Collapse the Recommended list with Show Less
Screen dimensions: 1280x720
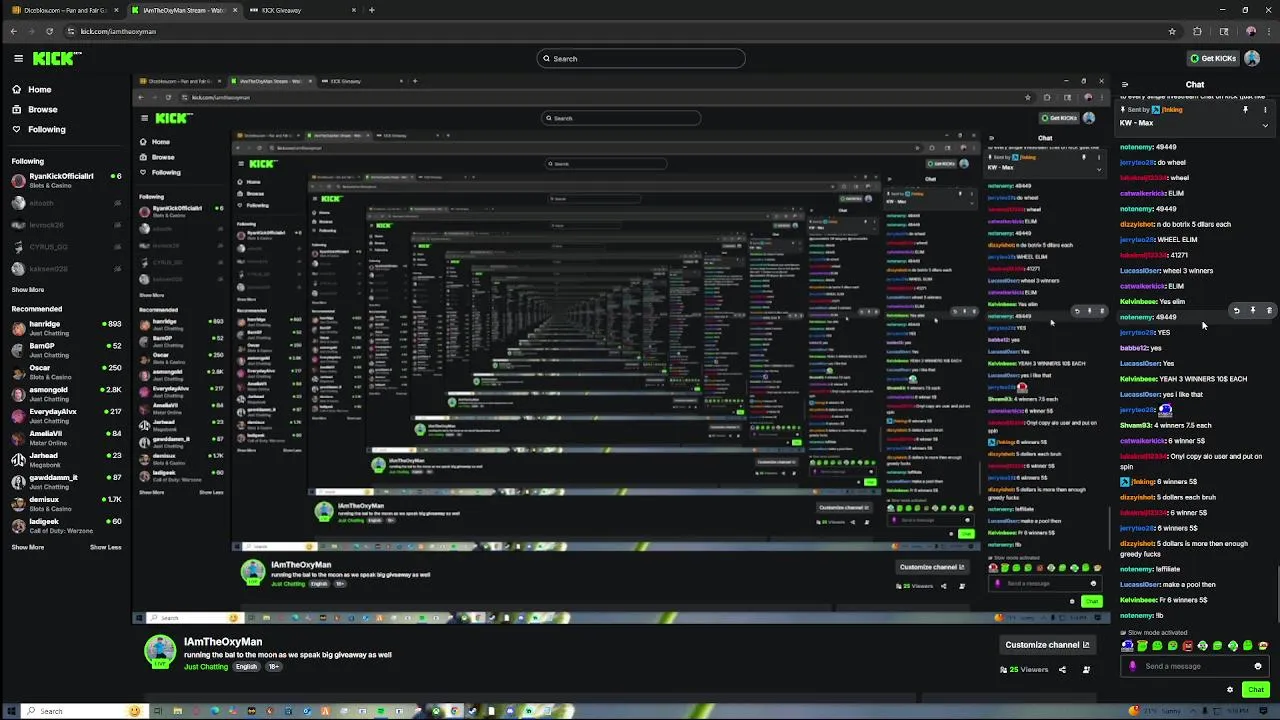pos(105,547)
